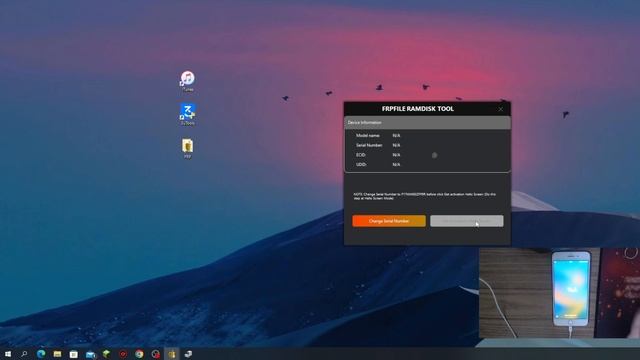Open the red circular app in the taskbar
The width and height of the screenshot is (640, 360).
pos(123,354)
